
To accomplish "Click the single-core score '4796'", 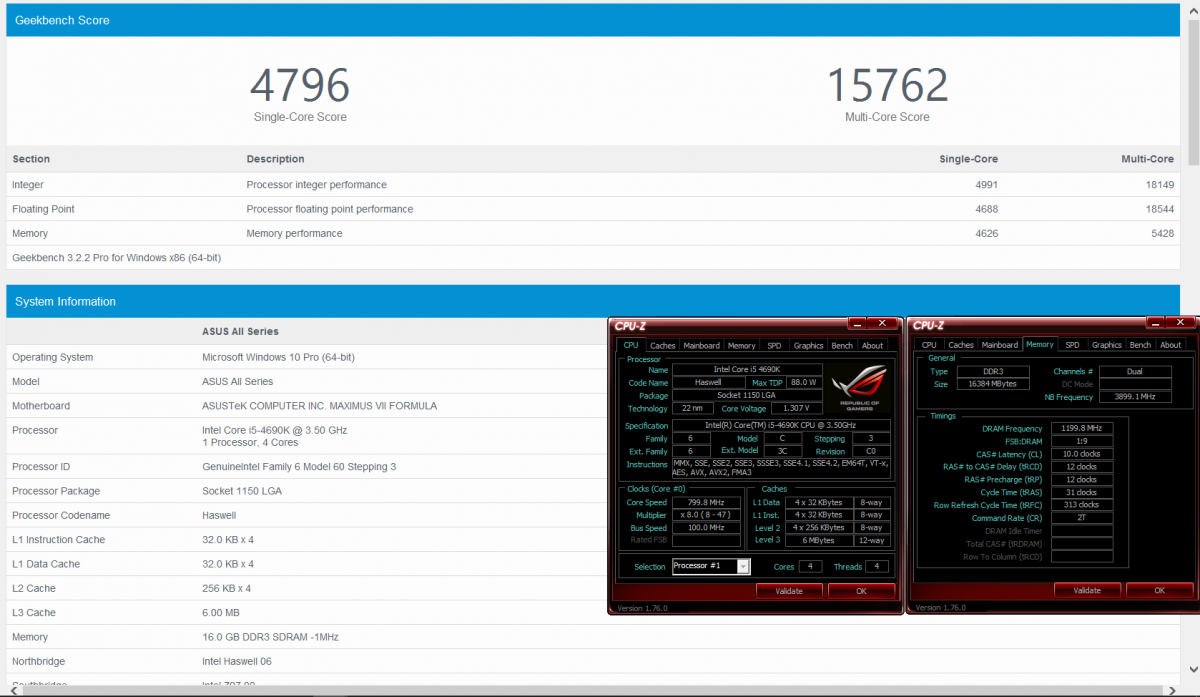I will [300, 85].
